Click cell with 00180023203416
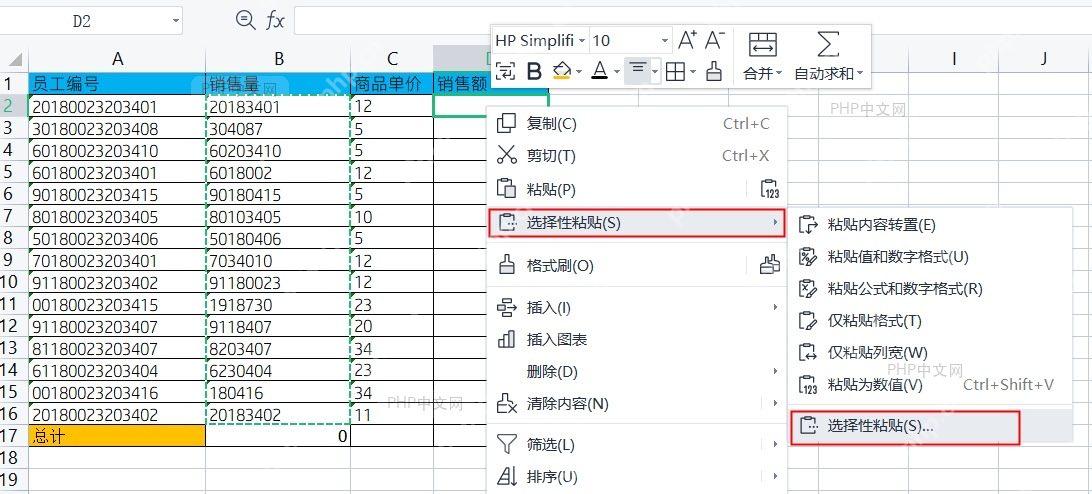Screen dimensions: 1092x494 [117, 393]
